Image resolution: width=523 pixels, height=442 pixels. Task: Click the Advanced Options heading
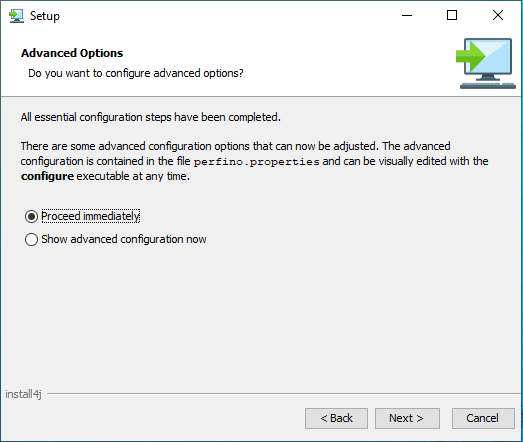coord(72,53)
